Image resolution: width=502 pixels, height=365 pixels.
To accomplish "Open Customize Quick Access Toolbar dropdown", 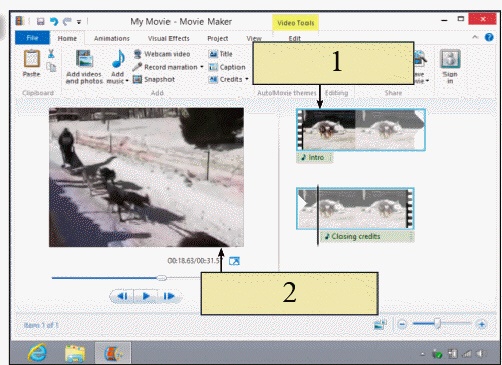I will [x=79, y=22].
